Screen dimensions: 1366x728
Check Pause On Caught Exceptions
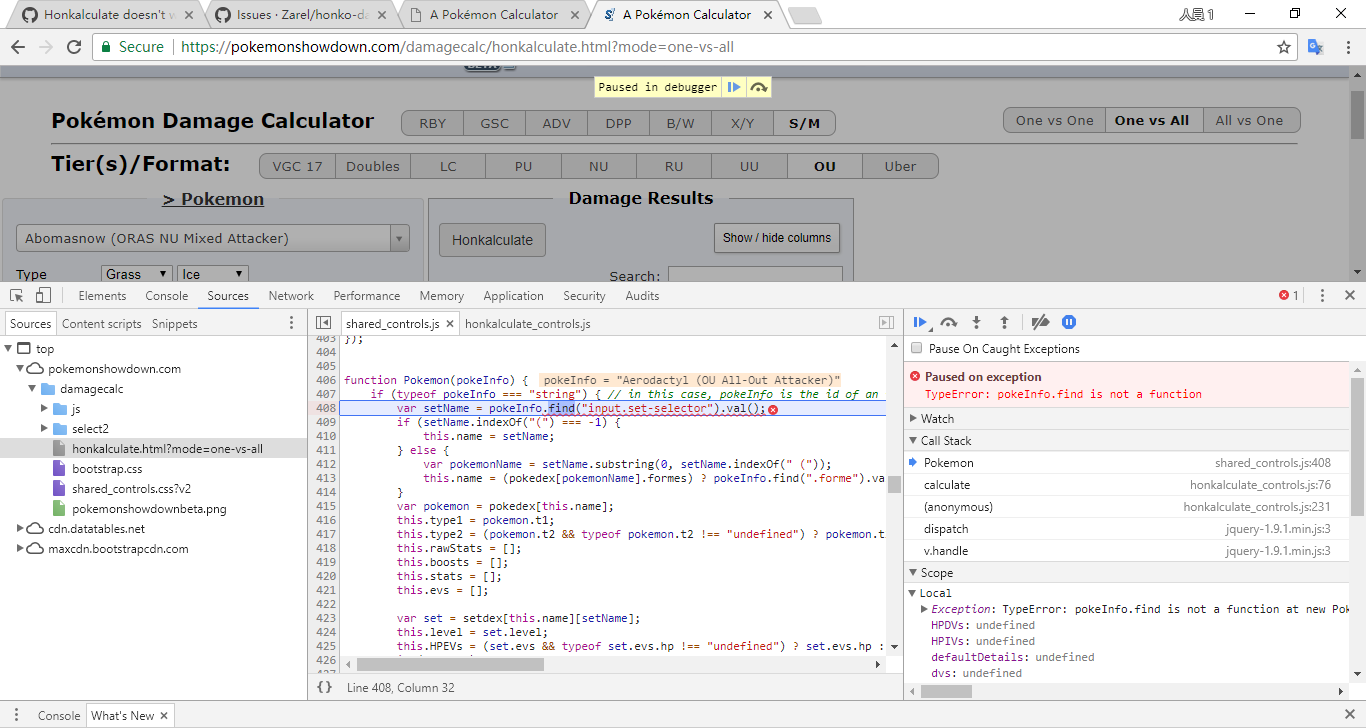[x=917, y=349]
